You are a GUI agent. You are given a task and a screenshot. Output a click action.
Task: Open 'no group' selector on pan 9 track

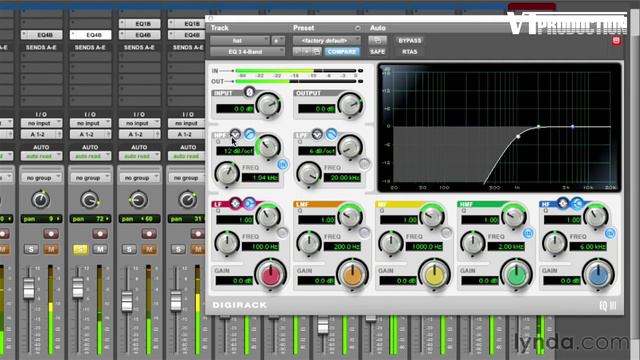[41, 178]
